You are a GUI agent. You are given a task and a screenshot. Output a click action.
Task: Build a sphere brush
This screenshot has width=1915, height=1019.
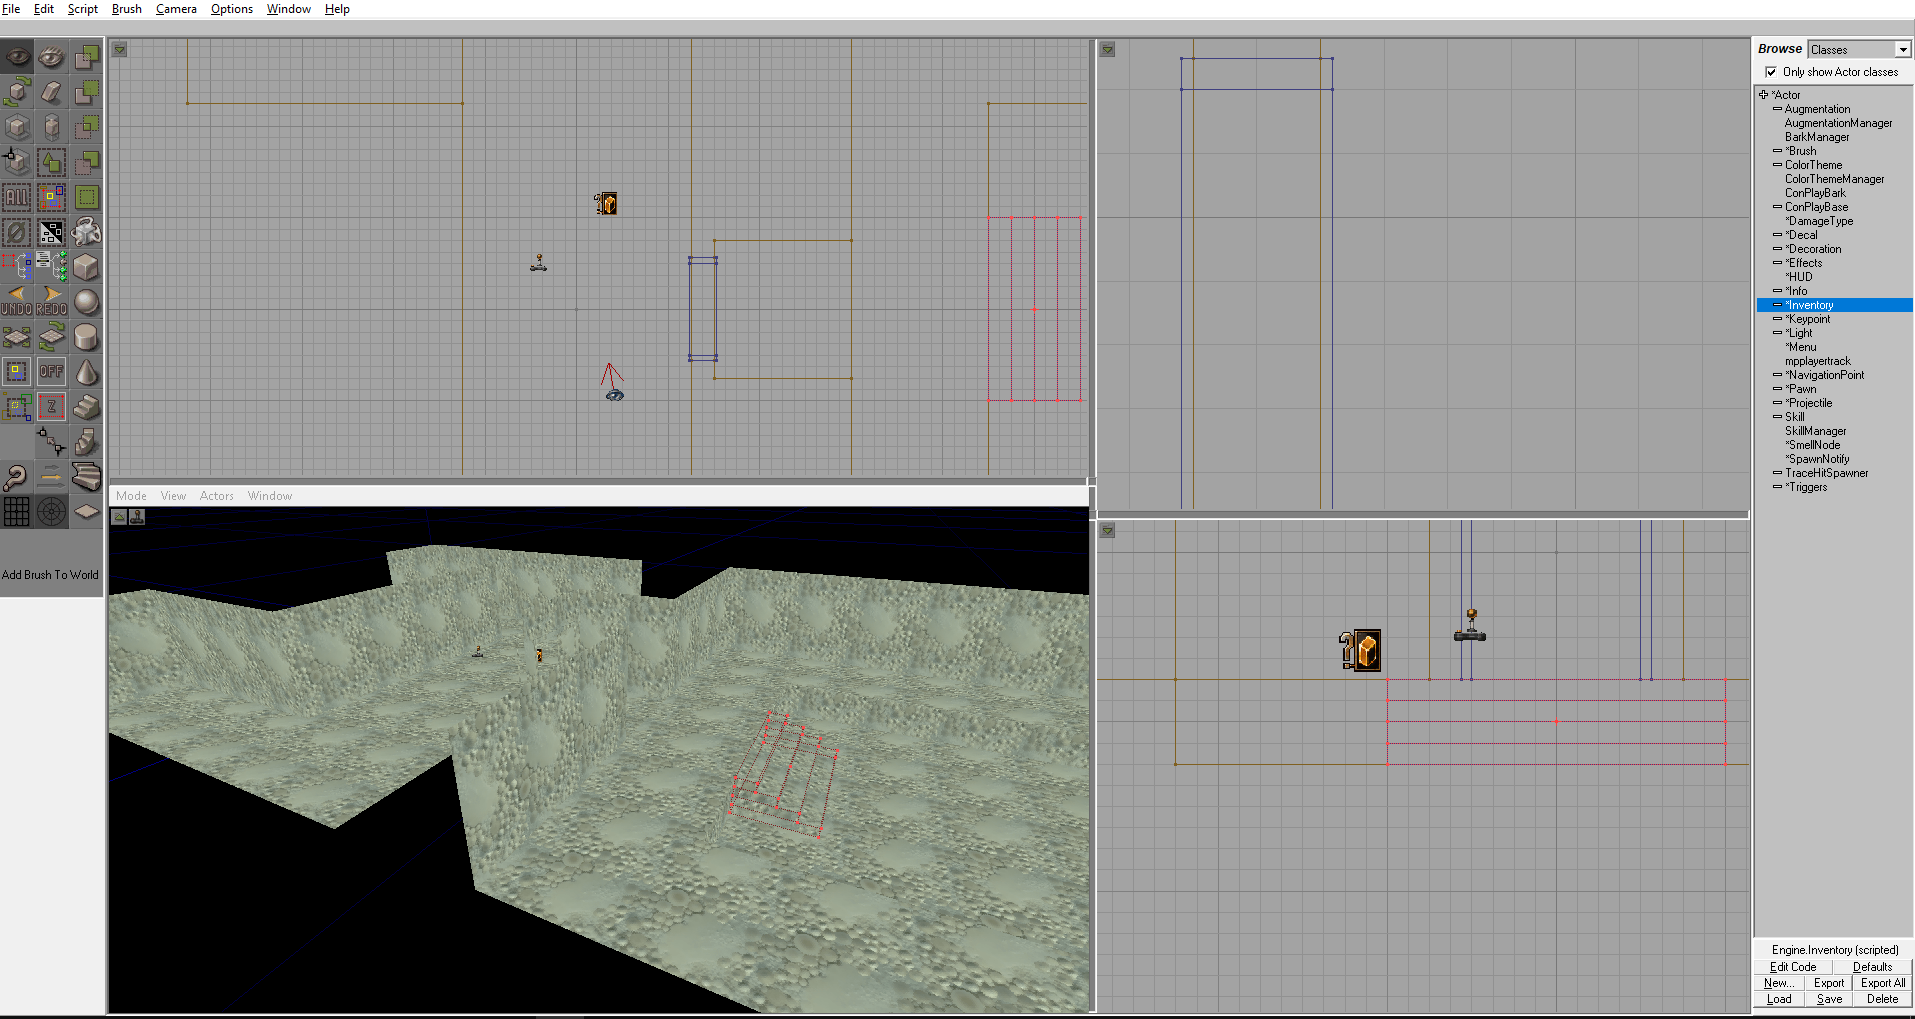(87, 302)
